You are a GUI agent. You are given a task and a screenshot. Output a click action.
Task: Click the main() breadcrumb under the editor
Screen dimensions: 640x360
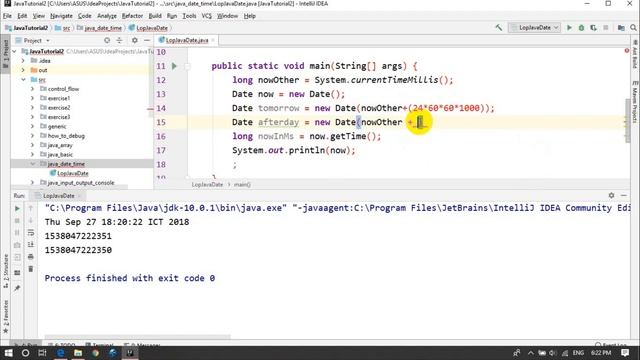242,184
